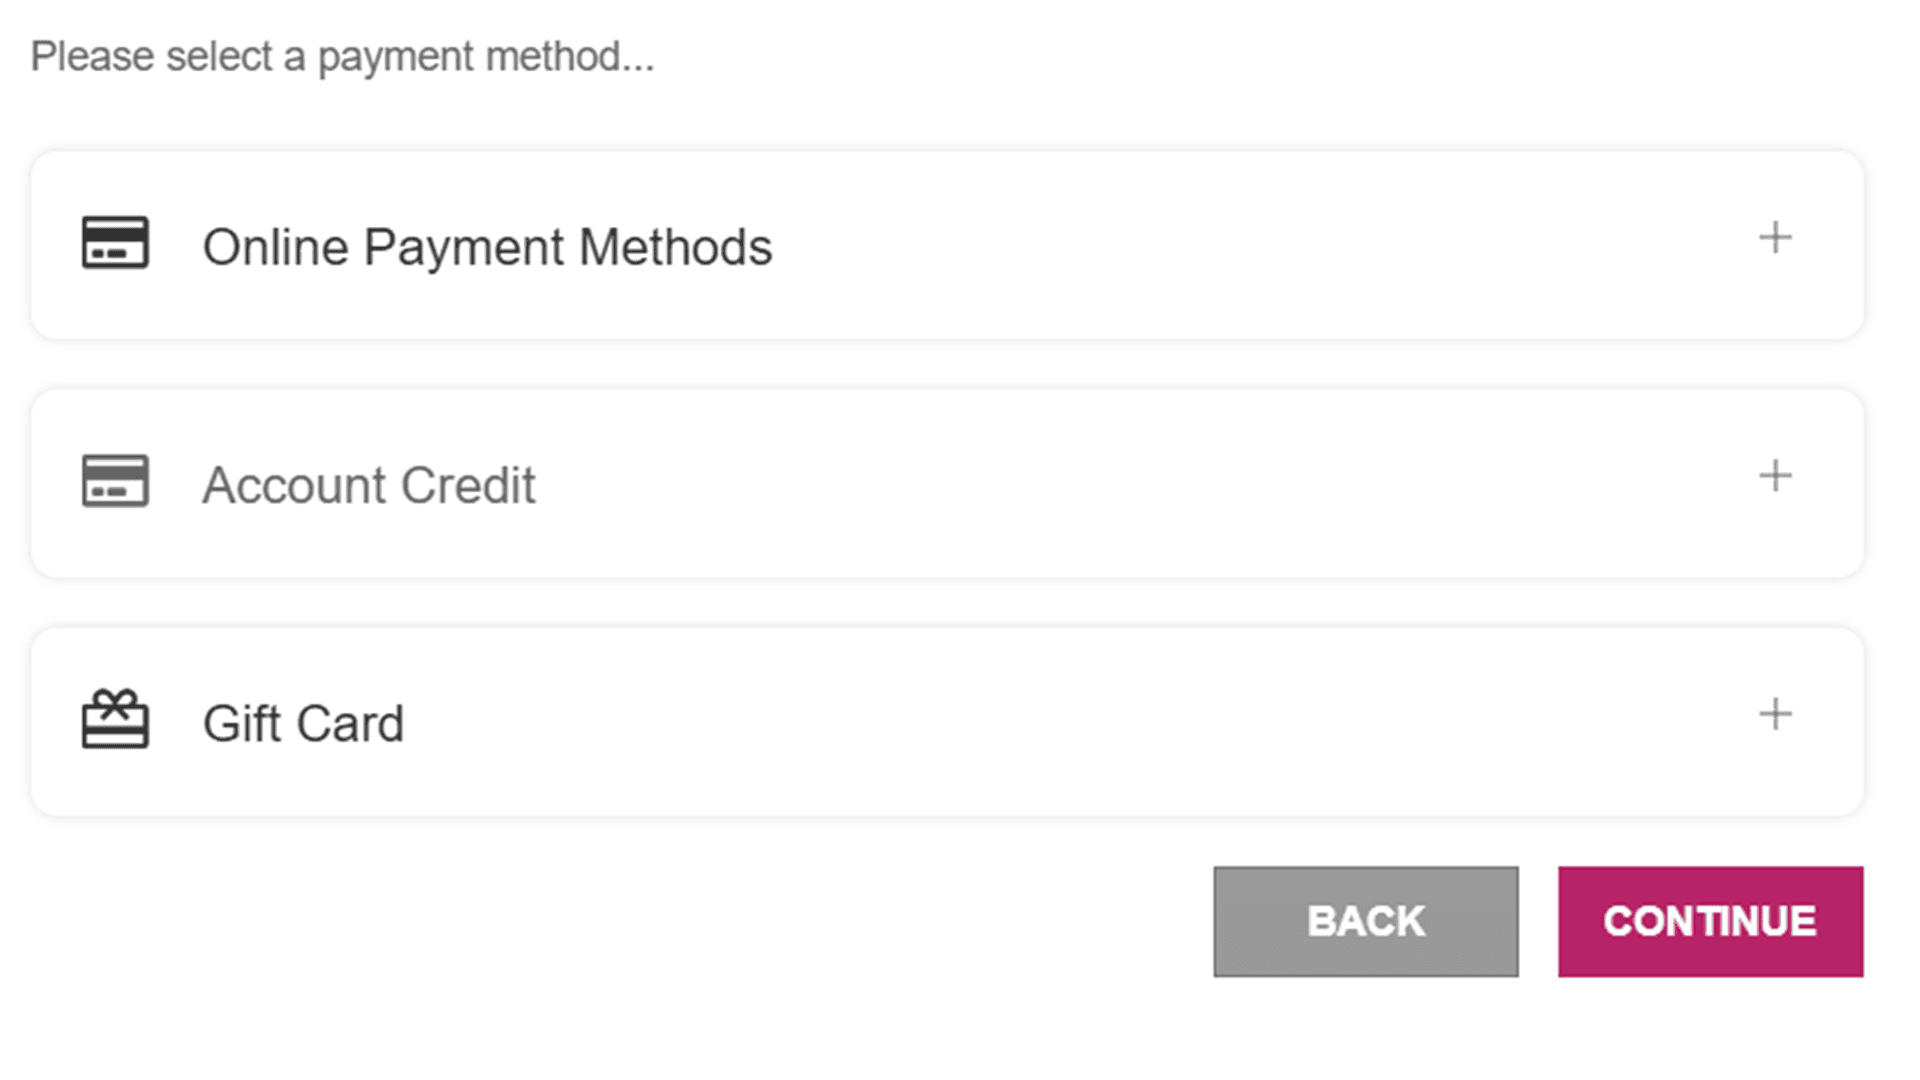Click blank middle area of Account Credit card
Viewport: 1920px width, 1080px height.
coord(1100,484)
